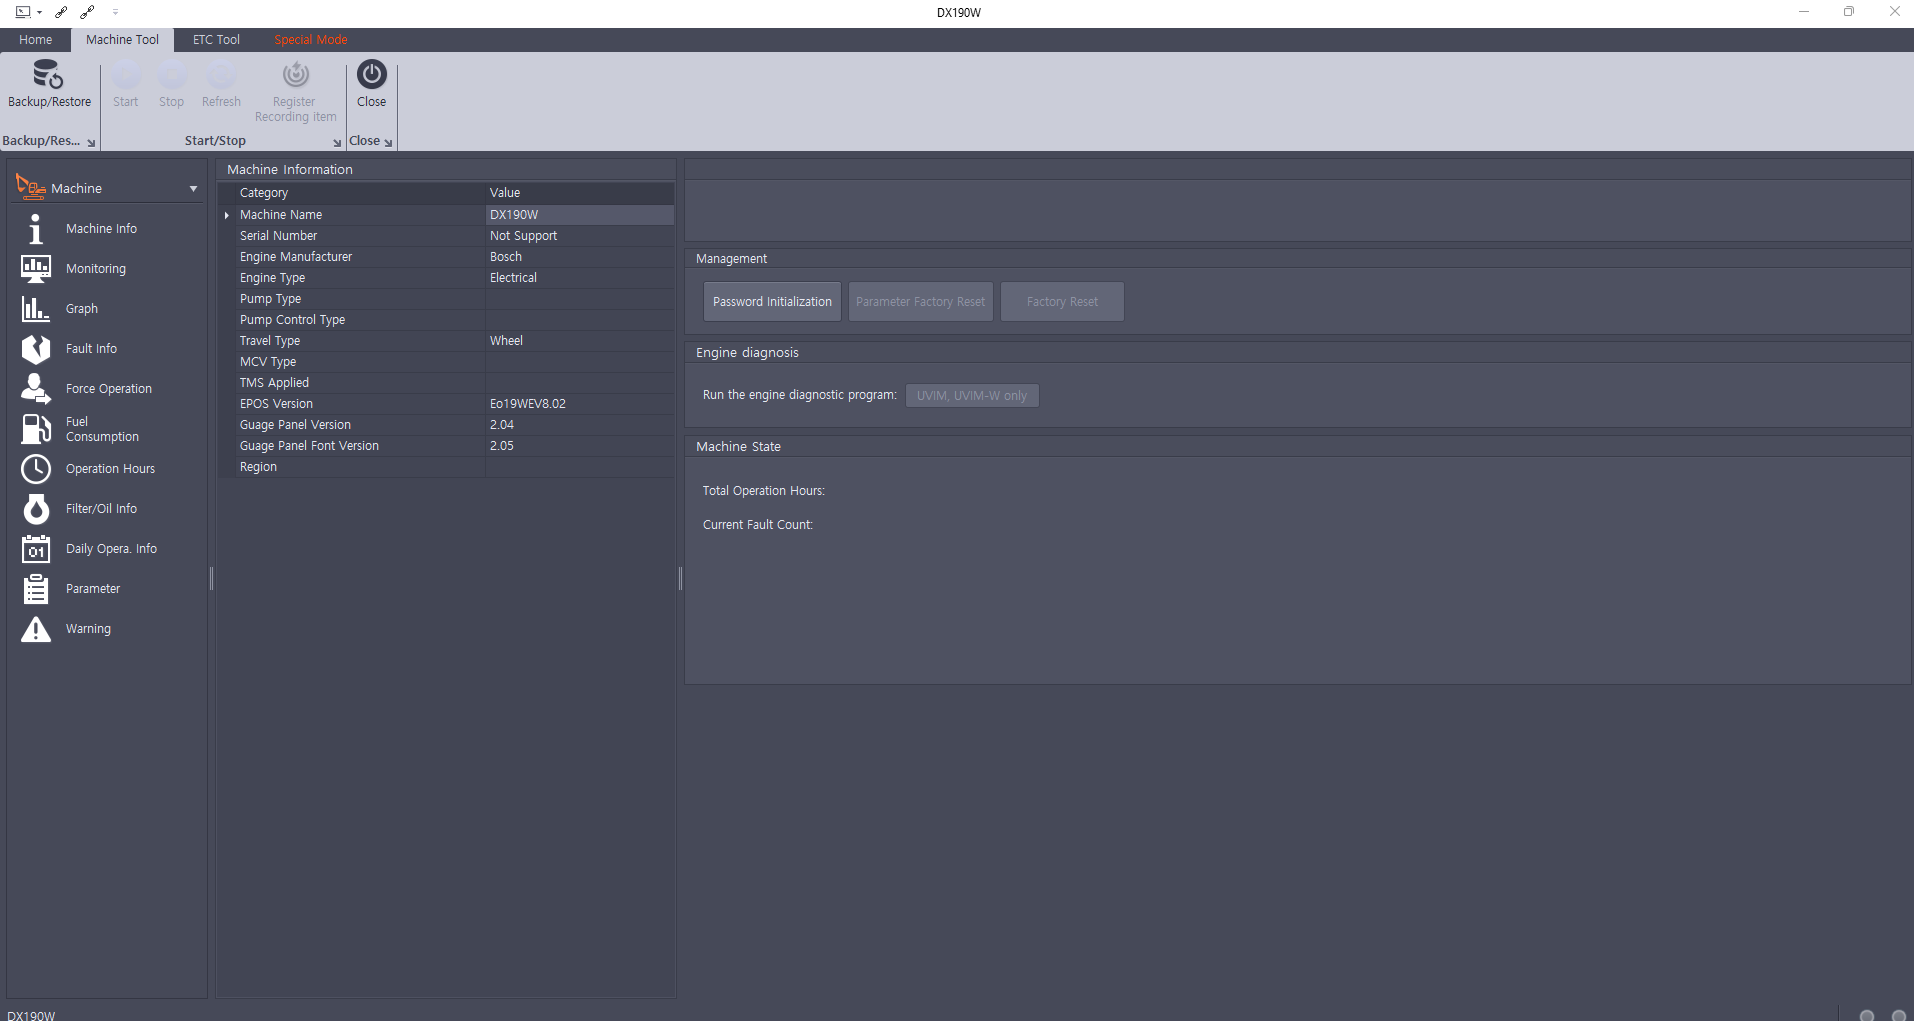
Task: Open the Filter/Oil Info icon
Action: click(x=36, y=509)
